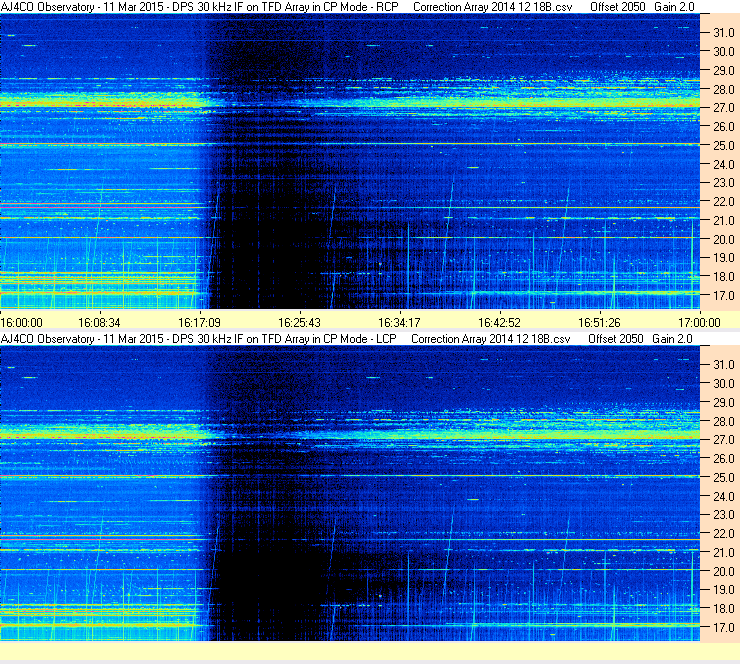This screenshot has width=740, height=664.
Task: Click 'Gain 2.0' in the RCP header
Action: (x=674, y=7)
